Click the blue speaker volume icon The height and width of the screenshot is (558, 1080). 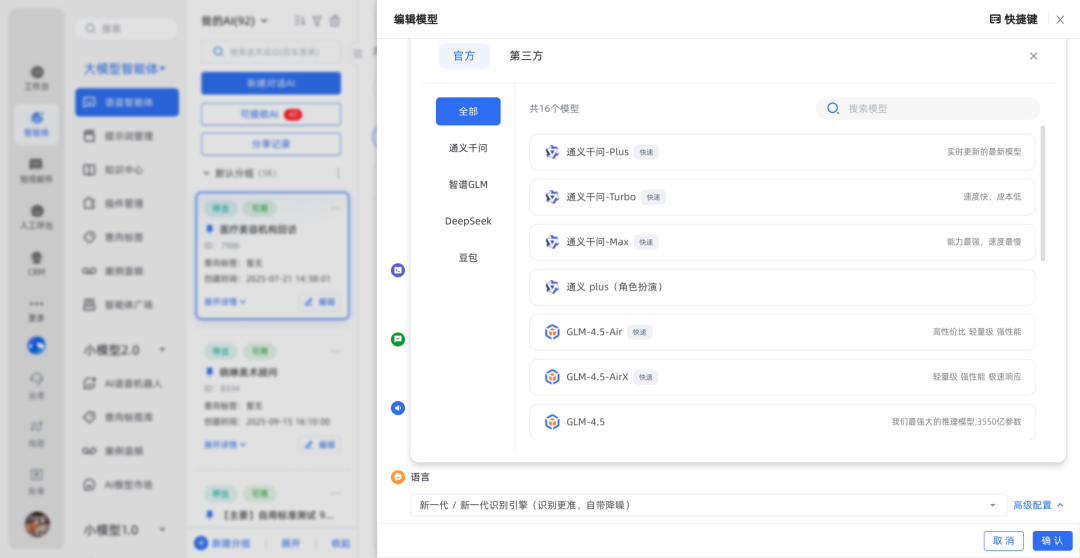tap(398, 408)
